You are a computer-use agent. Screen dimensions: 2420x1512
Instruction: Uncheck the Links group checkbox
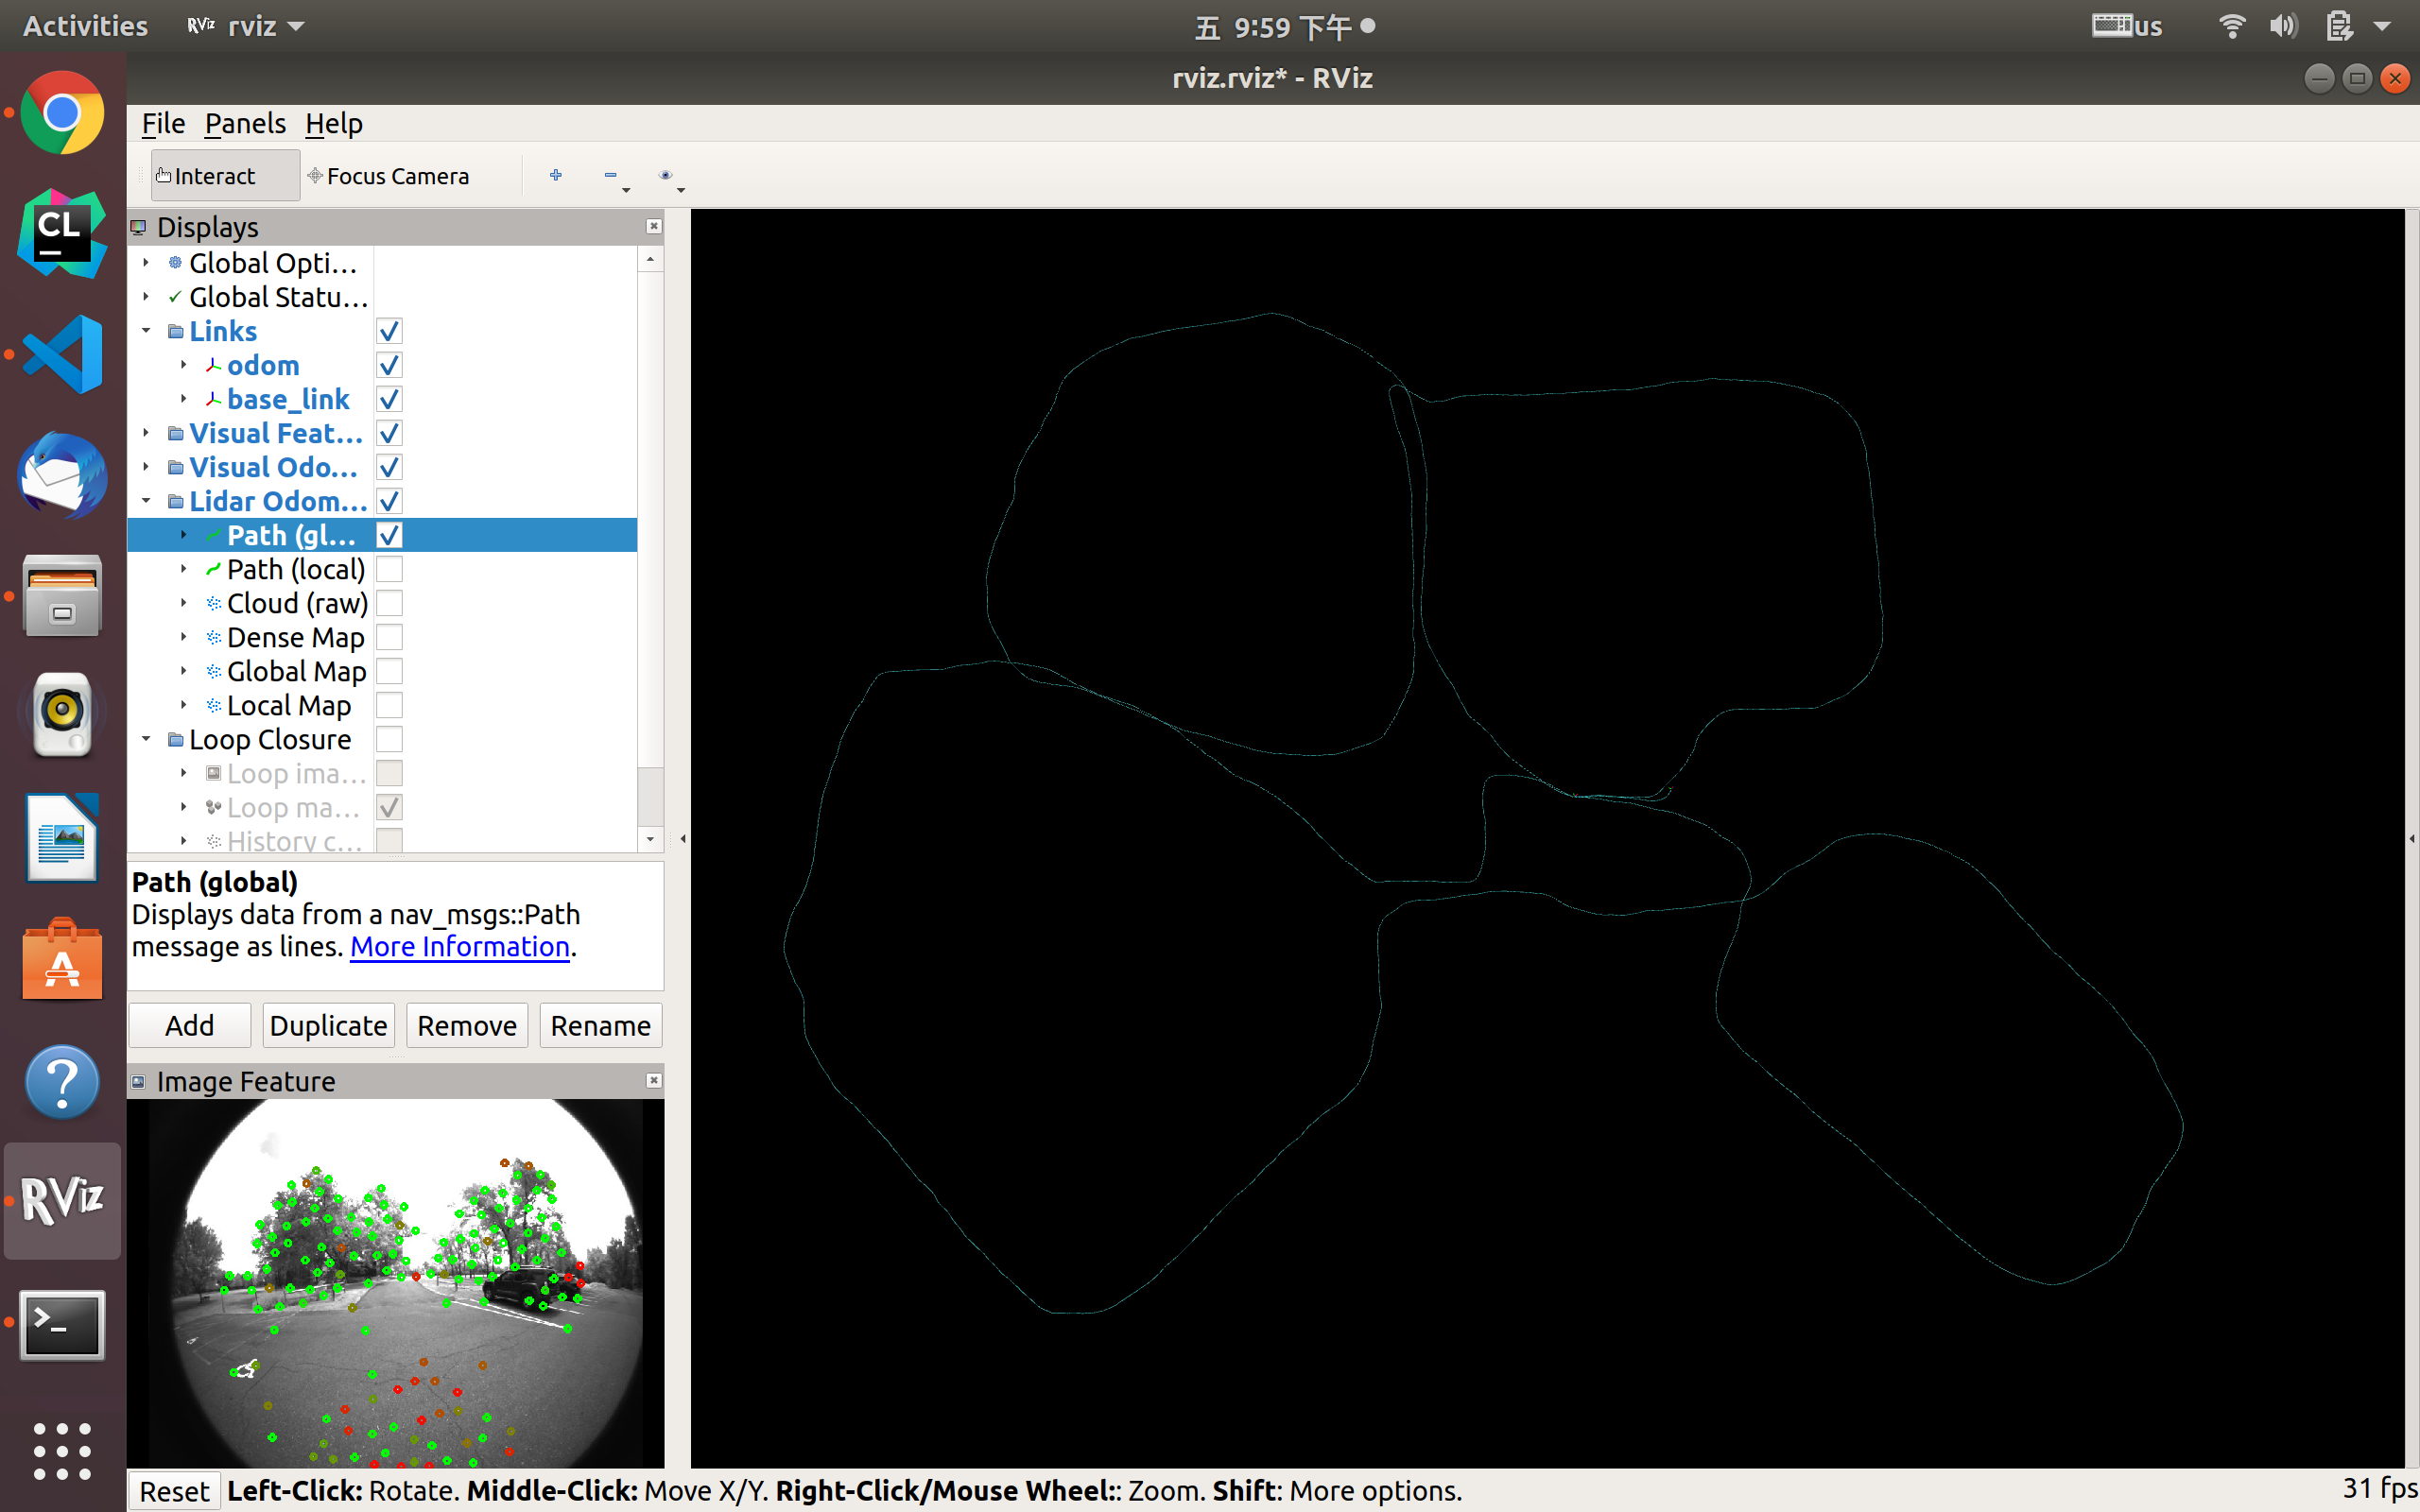tap(389, 331)
